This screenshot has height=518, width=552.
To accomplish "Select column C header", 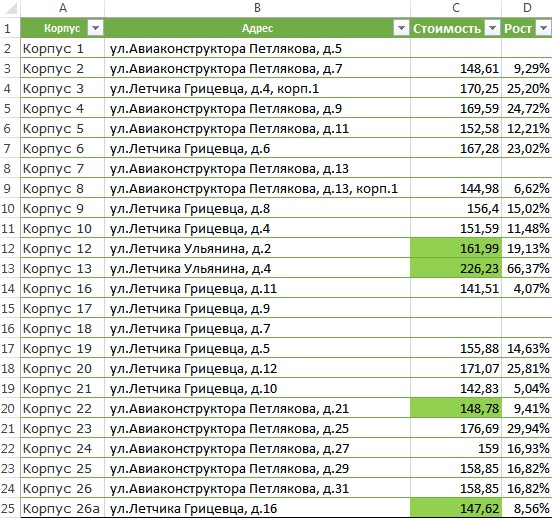I will point(456,8).
